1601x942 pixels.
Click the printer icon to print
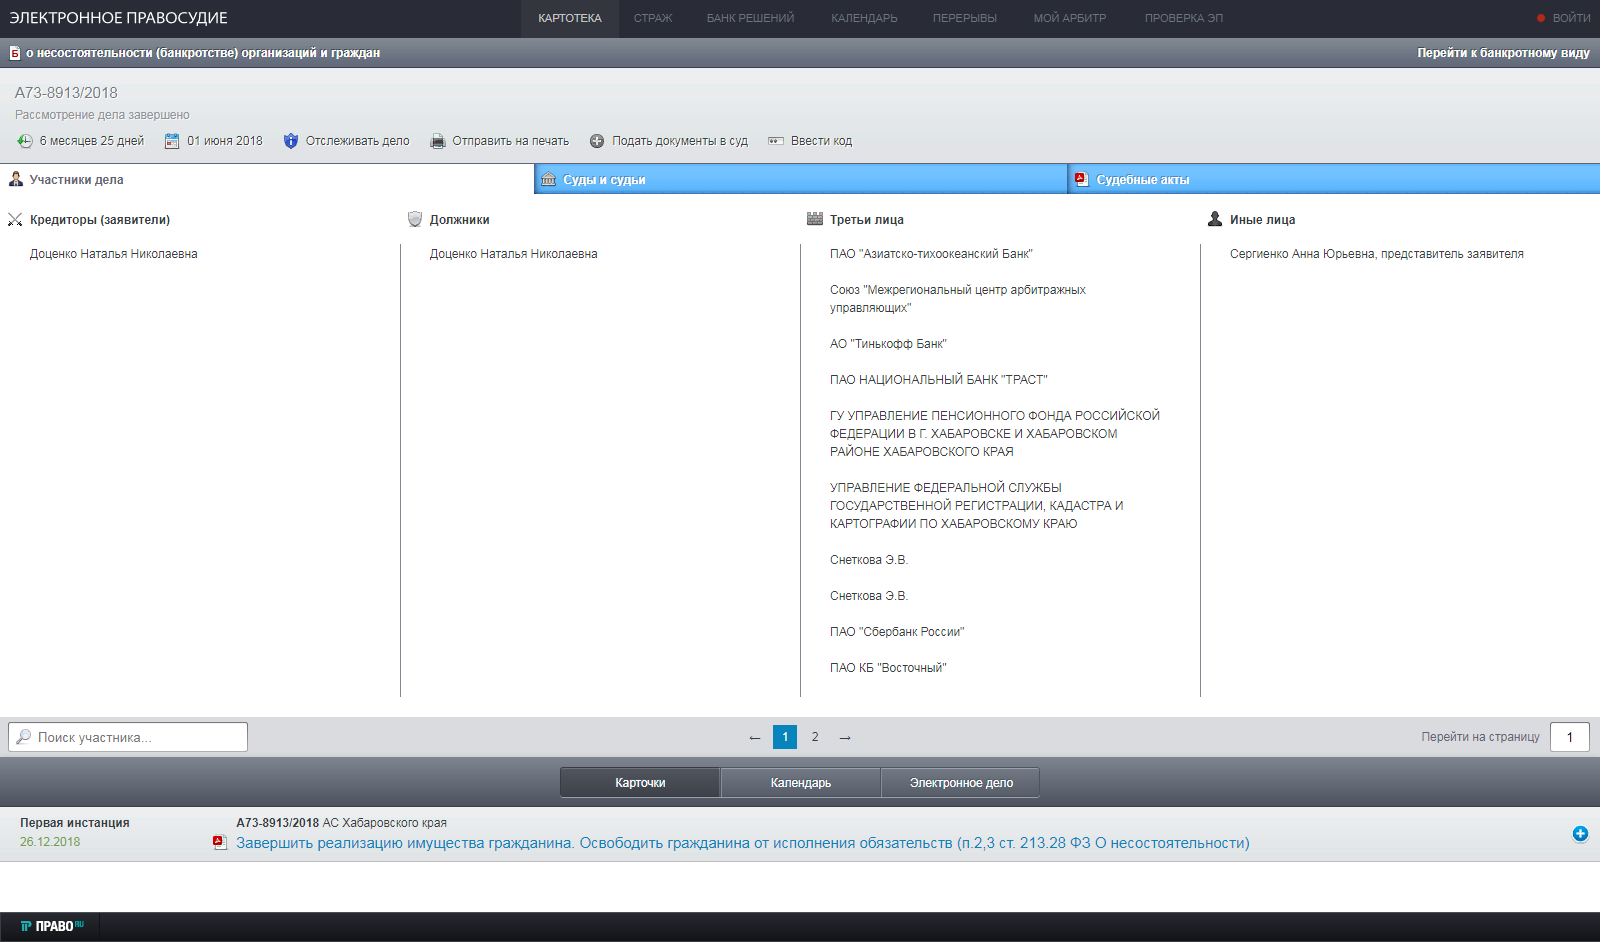438,141
